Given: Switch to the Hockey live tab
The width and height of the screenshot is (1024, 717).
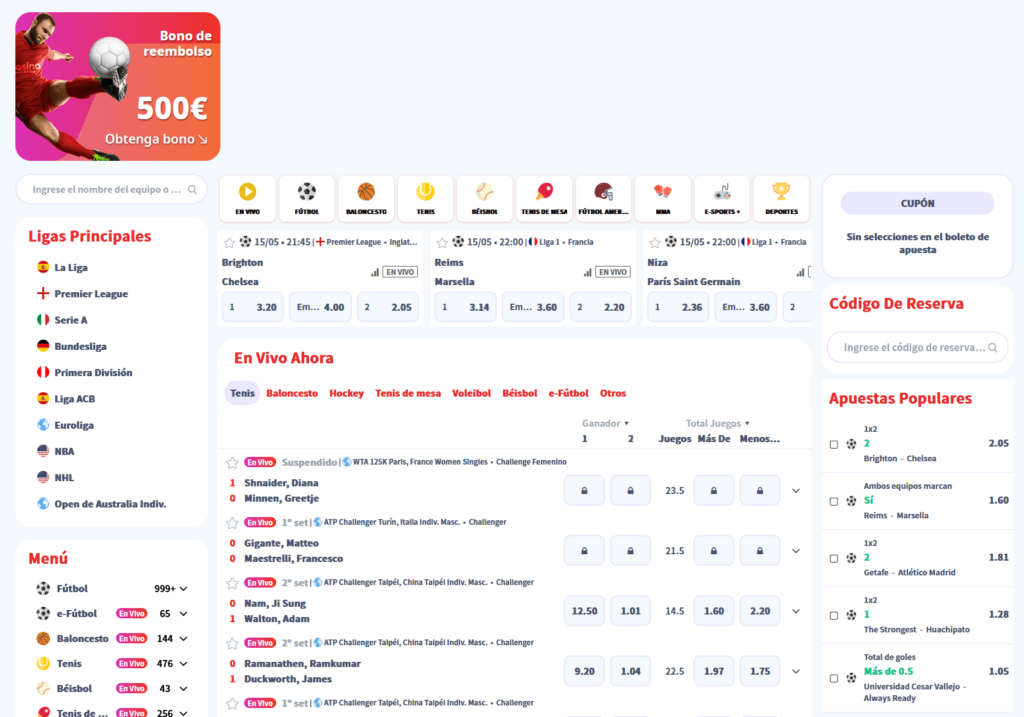Looking at the screenshot, I should [x=346, y=394].
